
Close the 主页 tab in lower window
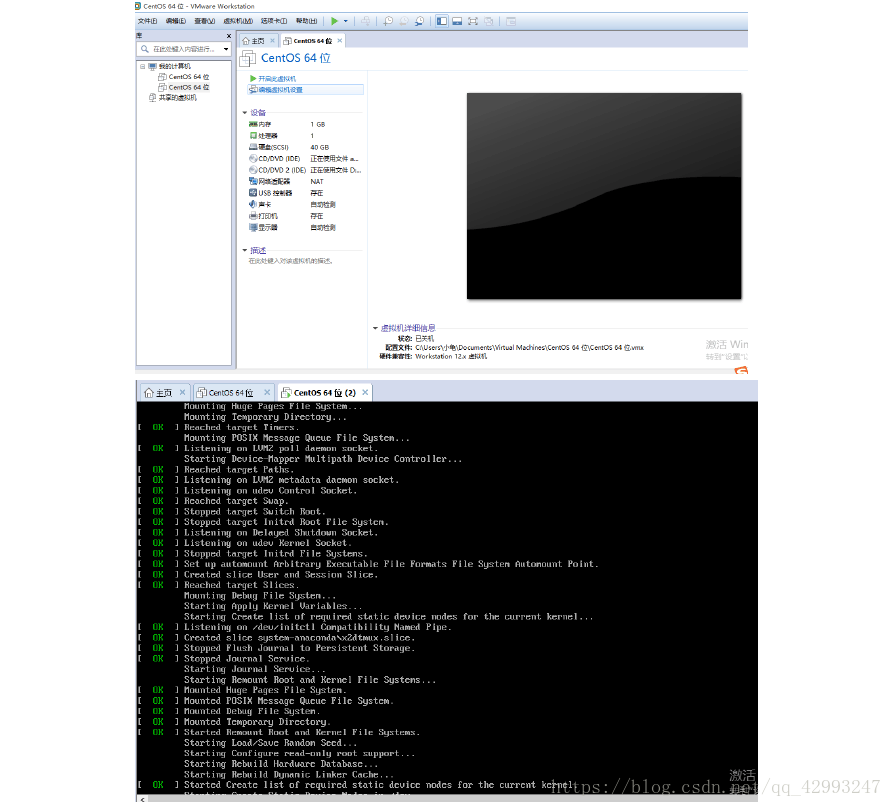click(x=183, y=392)
